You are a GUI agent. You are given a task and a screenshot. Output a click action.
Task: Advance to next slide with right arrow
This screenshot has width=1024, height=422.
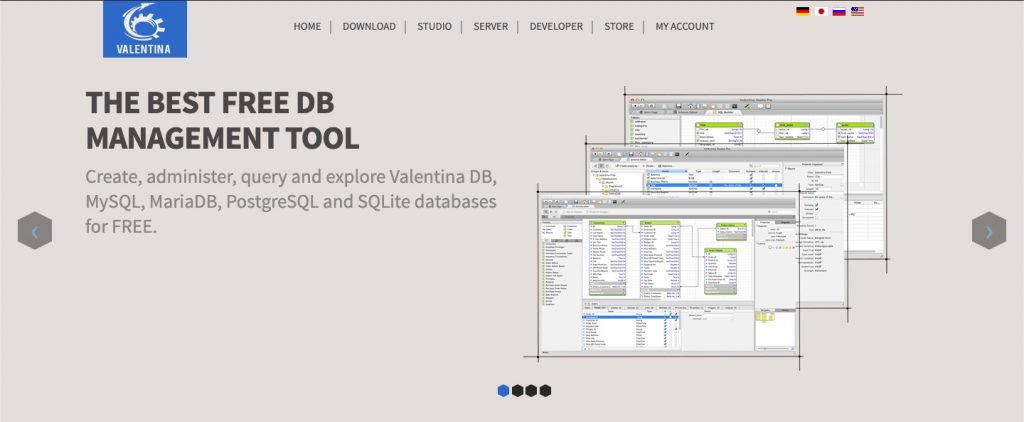click(989, 231)
